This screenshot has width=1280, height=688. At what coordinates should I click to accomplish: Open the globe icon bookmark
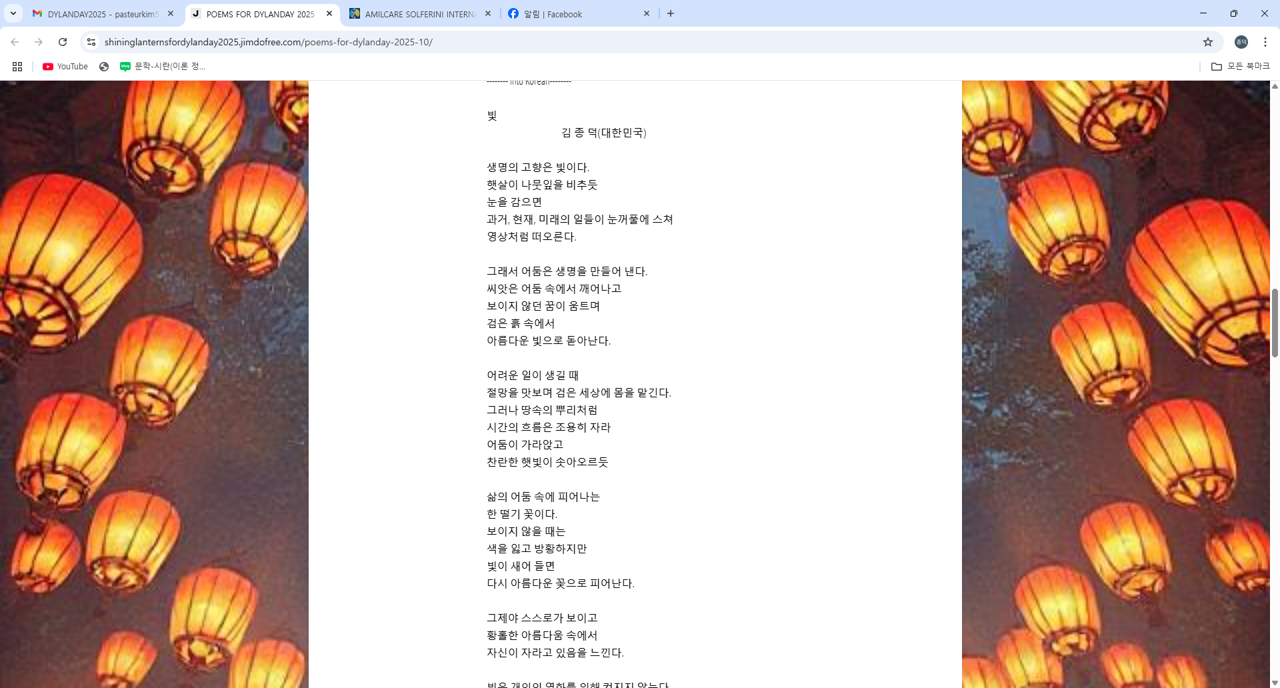point(104,67)
